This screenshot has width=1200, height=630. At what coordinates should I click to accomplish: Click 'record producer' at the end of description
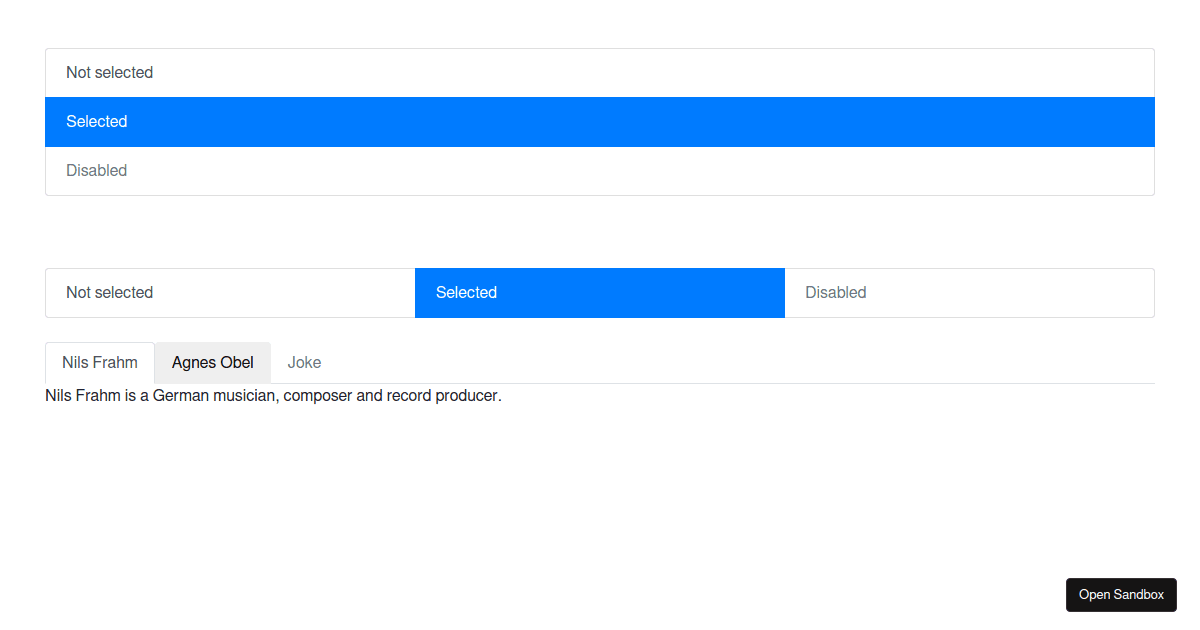(443, 396)
